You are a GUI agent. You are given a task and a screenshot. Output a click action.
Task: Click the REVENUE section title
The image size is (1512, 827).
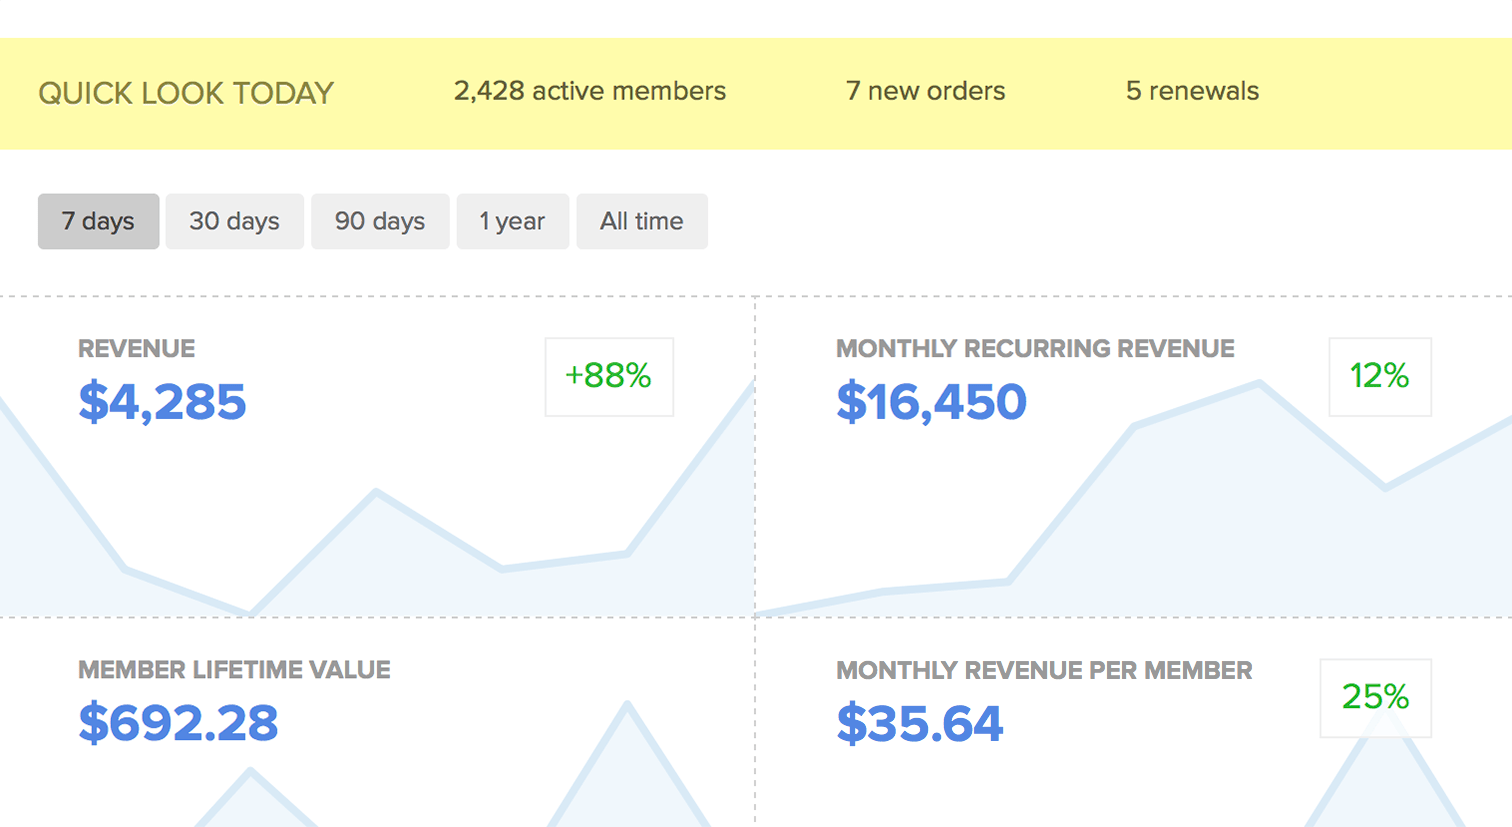point(137,348)
